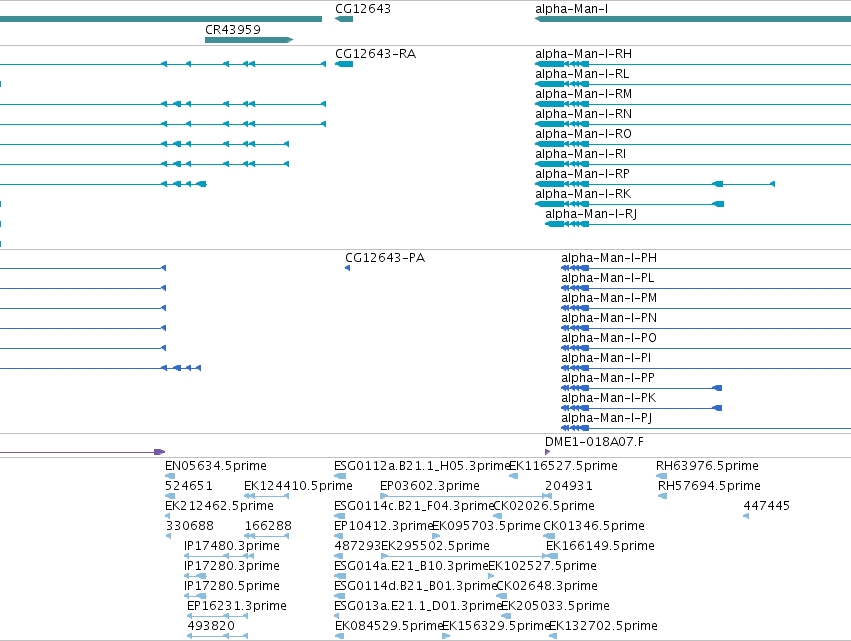The height and width of the screenshot is (641, 851).
Task: Select protein alpha-Man-I-PI
Action: [606, 358]
